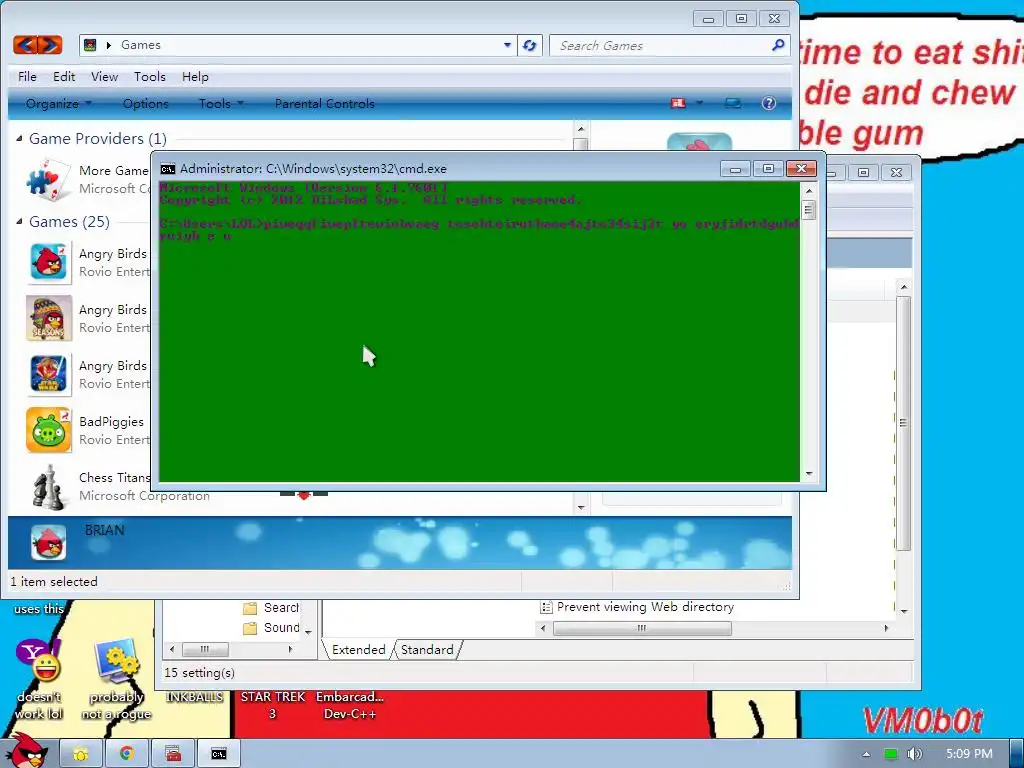The image size is (1024, 768).
Task: Click the BRIAN label in details pane
Action: (x=104, y=530)
